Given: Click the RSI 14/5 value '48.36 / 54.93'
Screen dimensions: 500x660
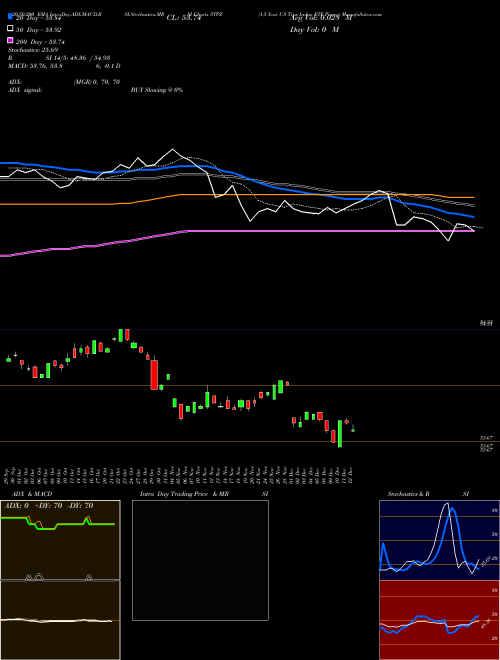Looking at the screenshot, I should [x=90, y=58].
